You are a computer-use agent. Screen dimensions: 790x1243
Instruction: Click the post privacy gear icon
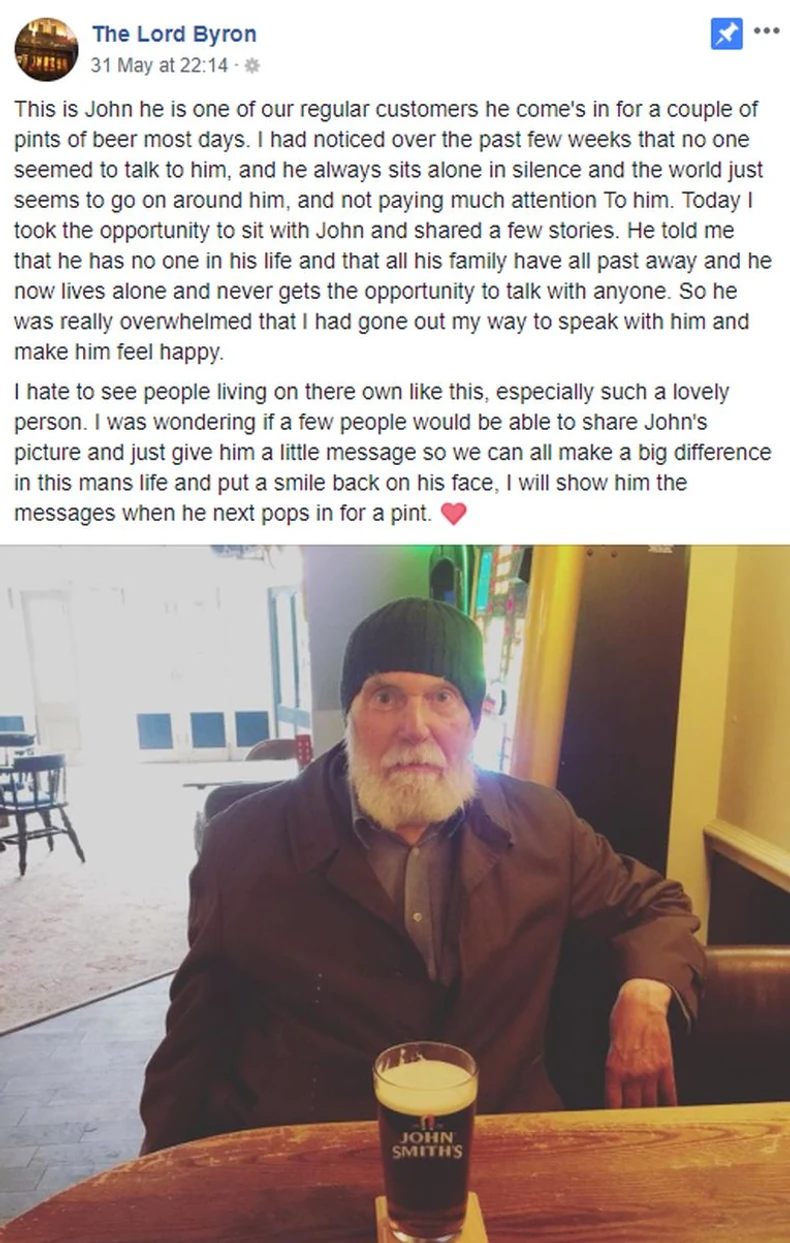(252, 66)
